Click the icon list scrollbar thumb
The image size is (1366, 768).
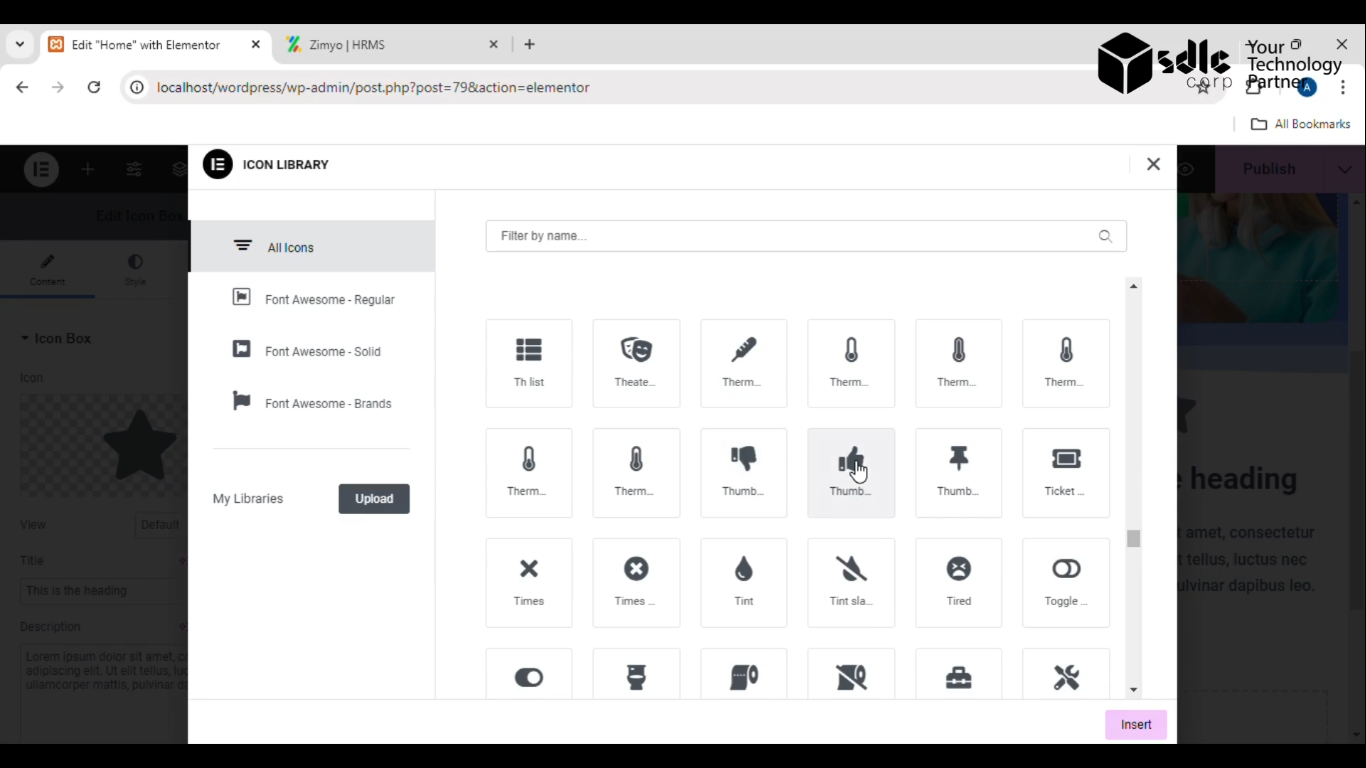coord(1133,538)
